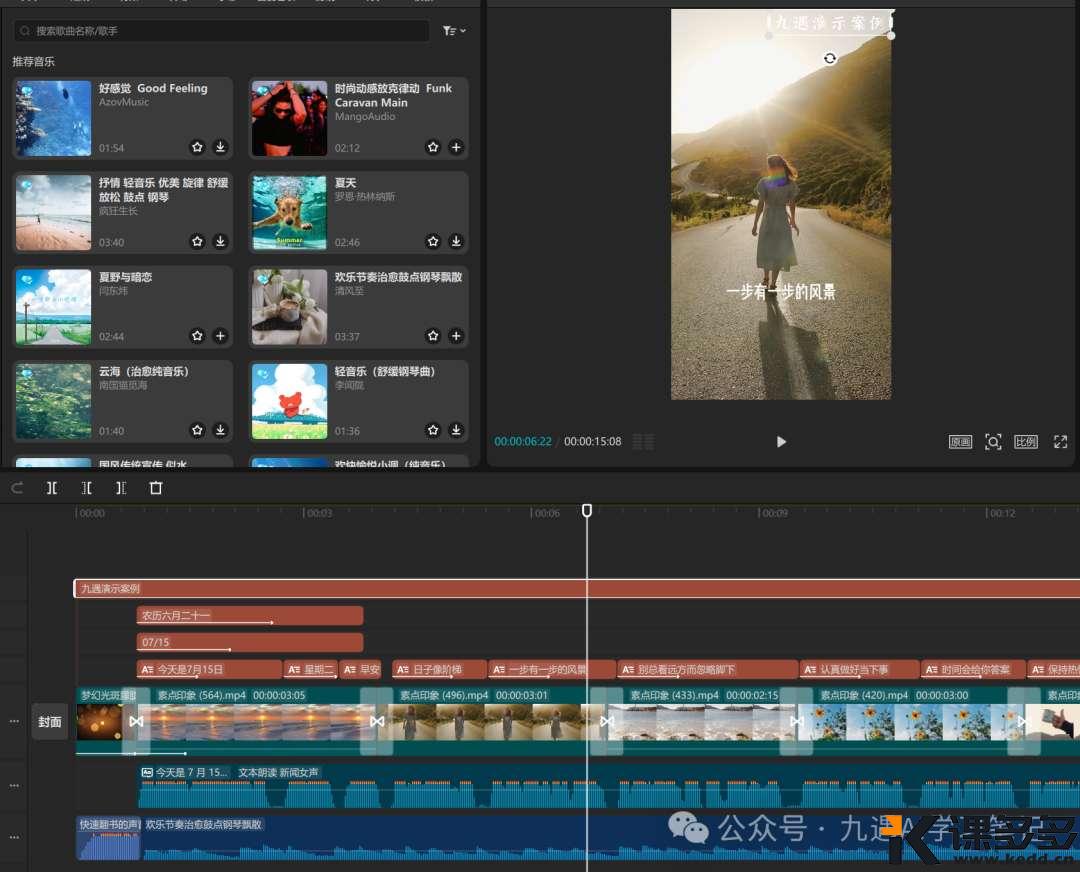
Task: Select the 文本朗读 新闻女声 audio clip
Action: pyautogui.click(x=609, y=786)
